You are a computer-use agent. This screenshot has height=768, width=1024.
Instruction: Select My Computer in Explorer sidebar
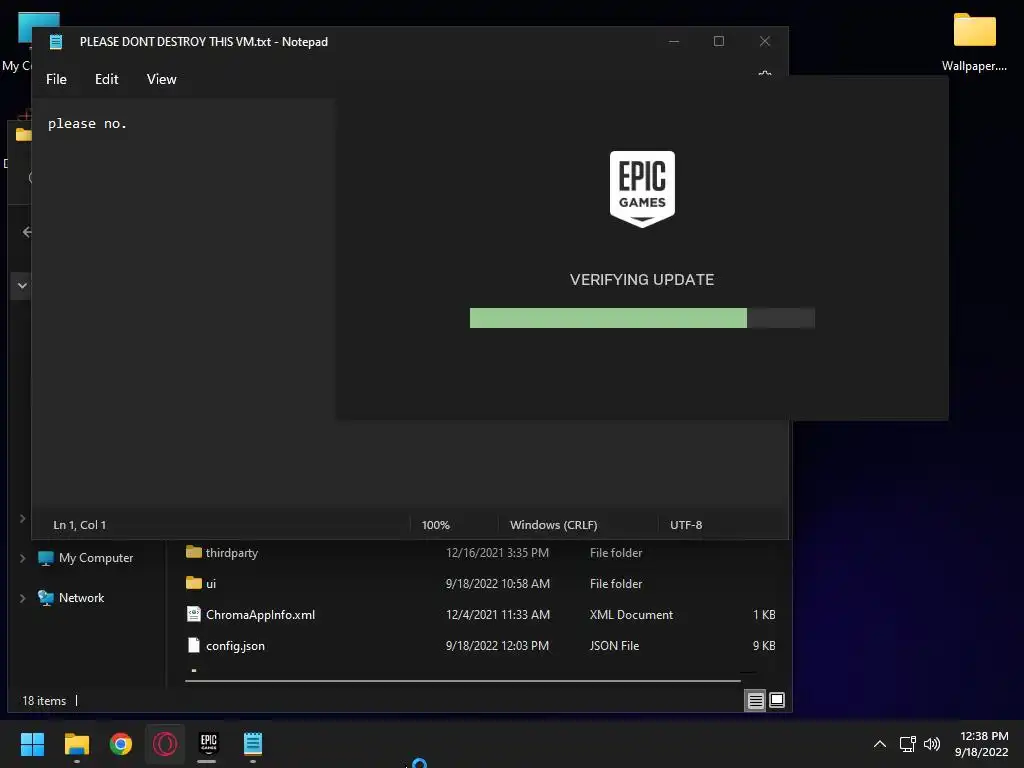pyautogui.click(x=86, y=558)
